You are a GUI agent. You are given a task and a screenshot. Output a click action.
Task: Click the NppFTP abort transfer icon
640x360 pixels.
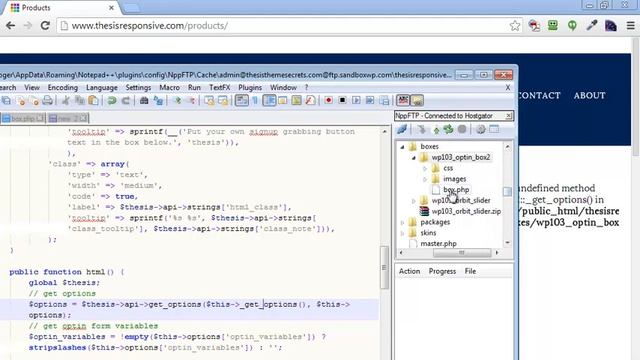462,129
